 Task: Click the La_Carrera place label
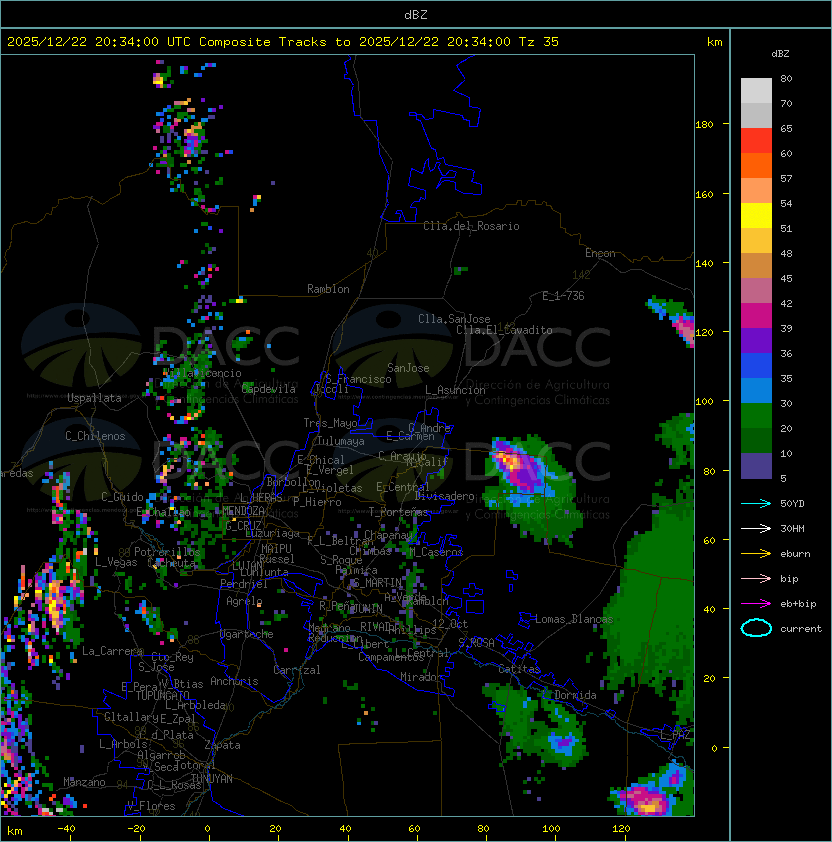click(112, 651)
